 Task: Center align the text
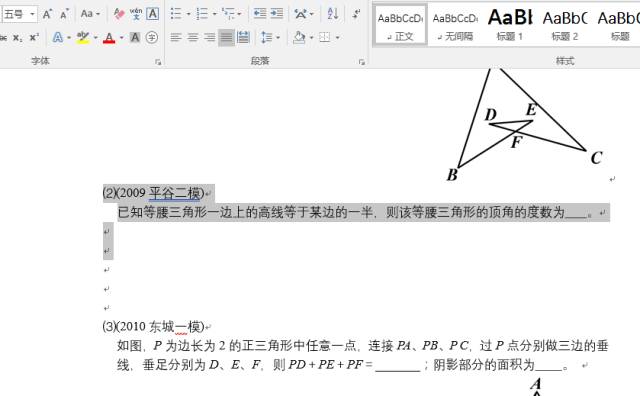pyautogui.click(x=193, y=38)
